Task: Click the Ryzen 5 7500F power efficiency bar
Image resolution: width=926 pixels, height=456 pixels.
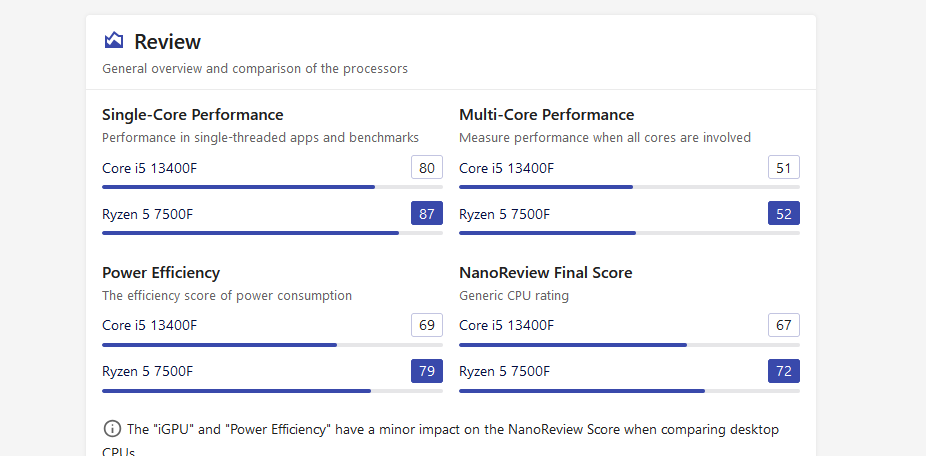Action: tap(272, 391)
